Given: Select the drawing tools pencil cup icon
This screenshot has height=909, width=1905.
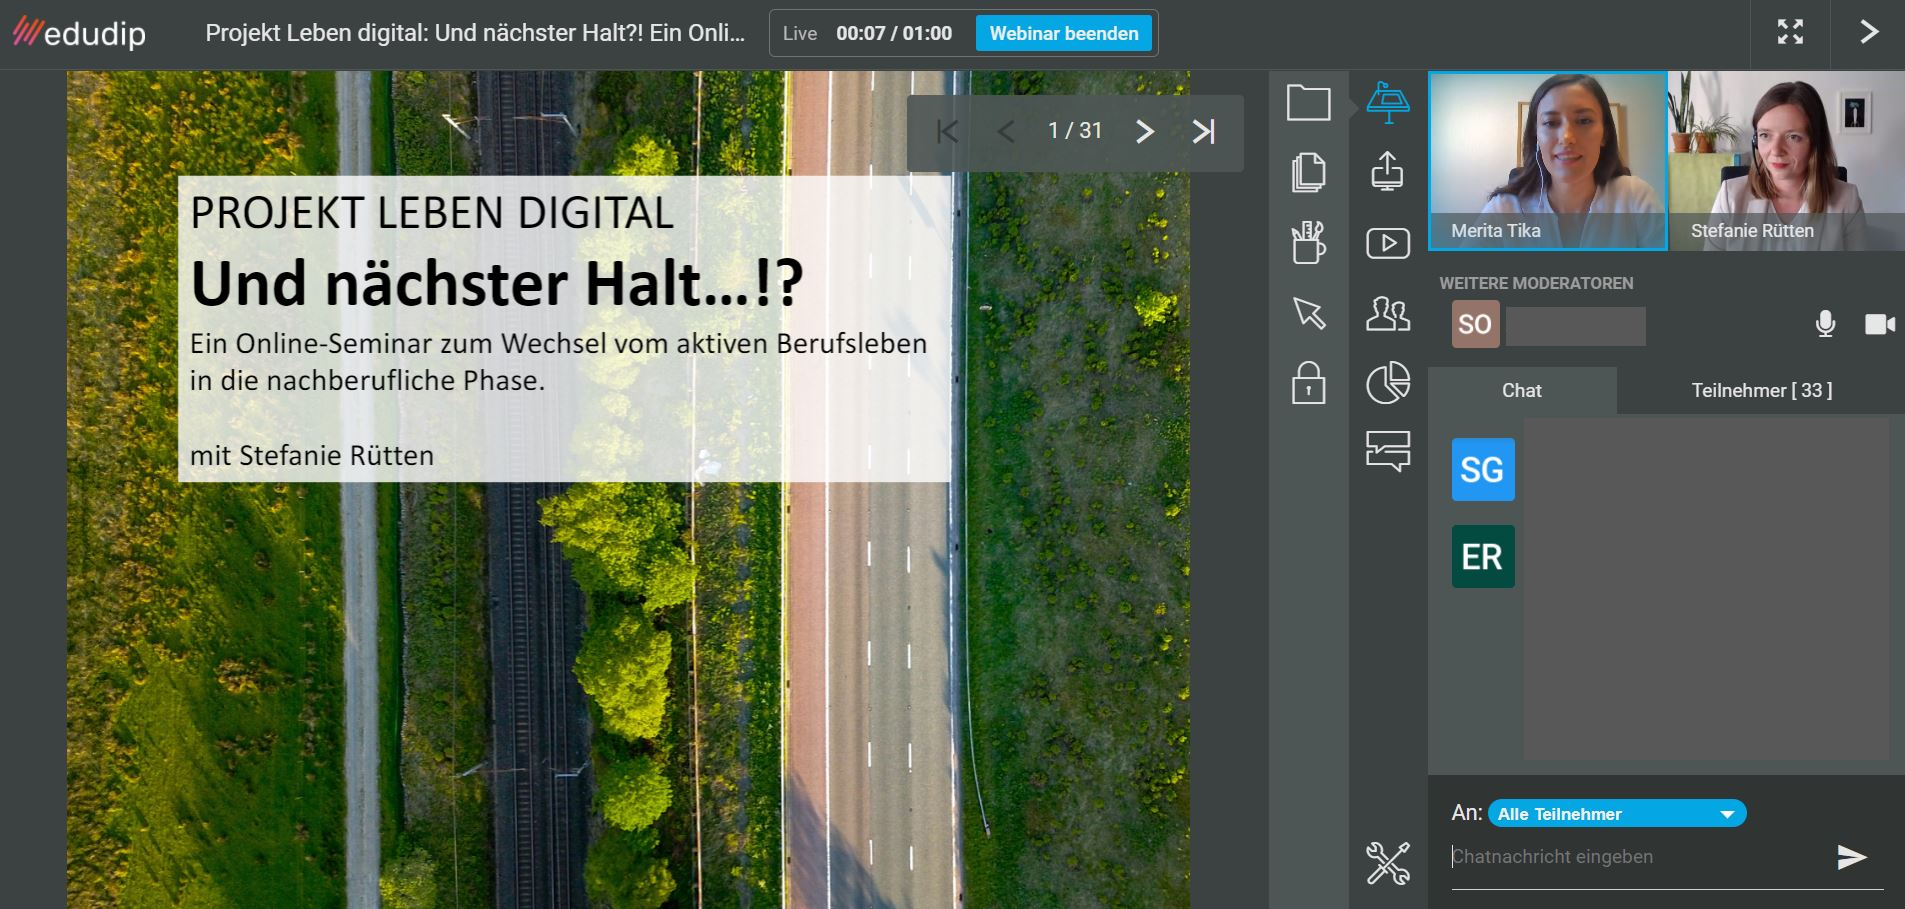Looking at the screenshot, I should [x=1308, y=242].
